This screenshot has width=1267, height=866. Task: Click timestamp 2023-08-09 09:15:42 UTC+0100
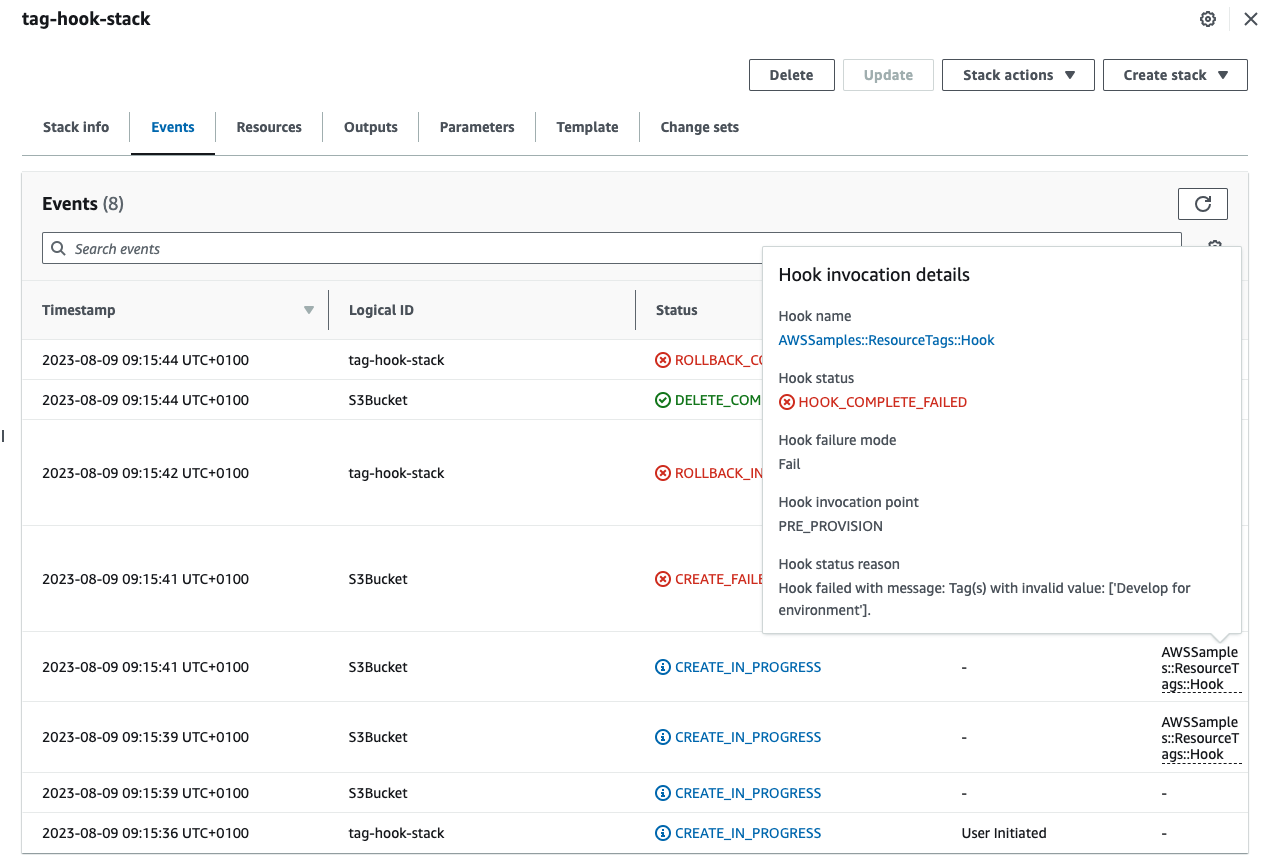click(145, 473)
